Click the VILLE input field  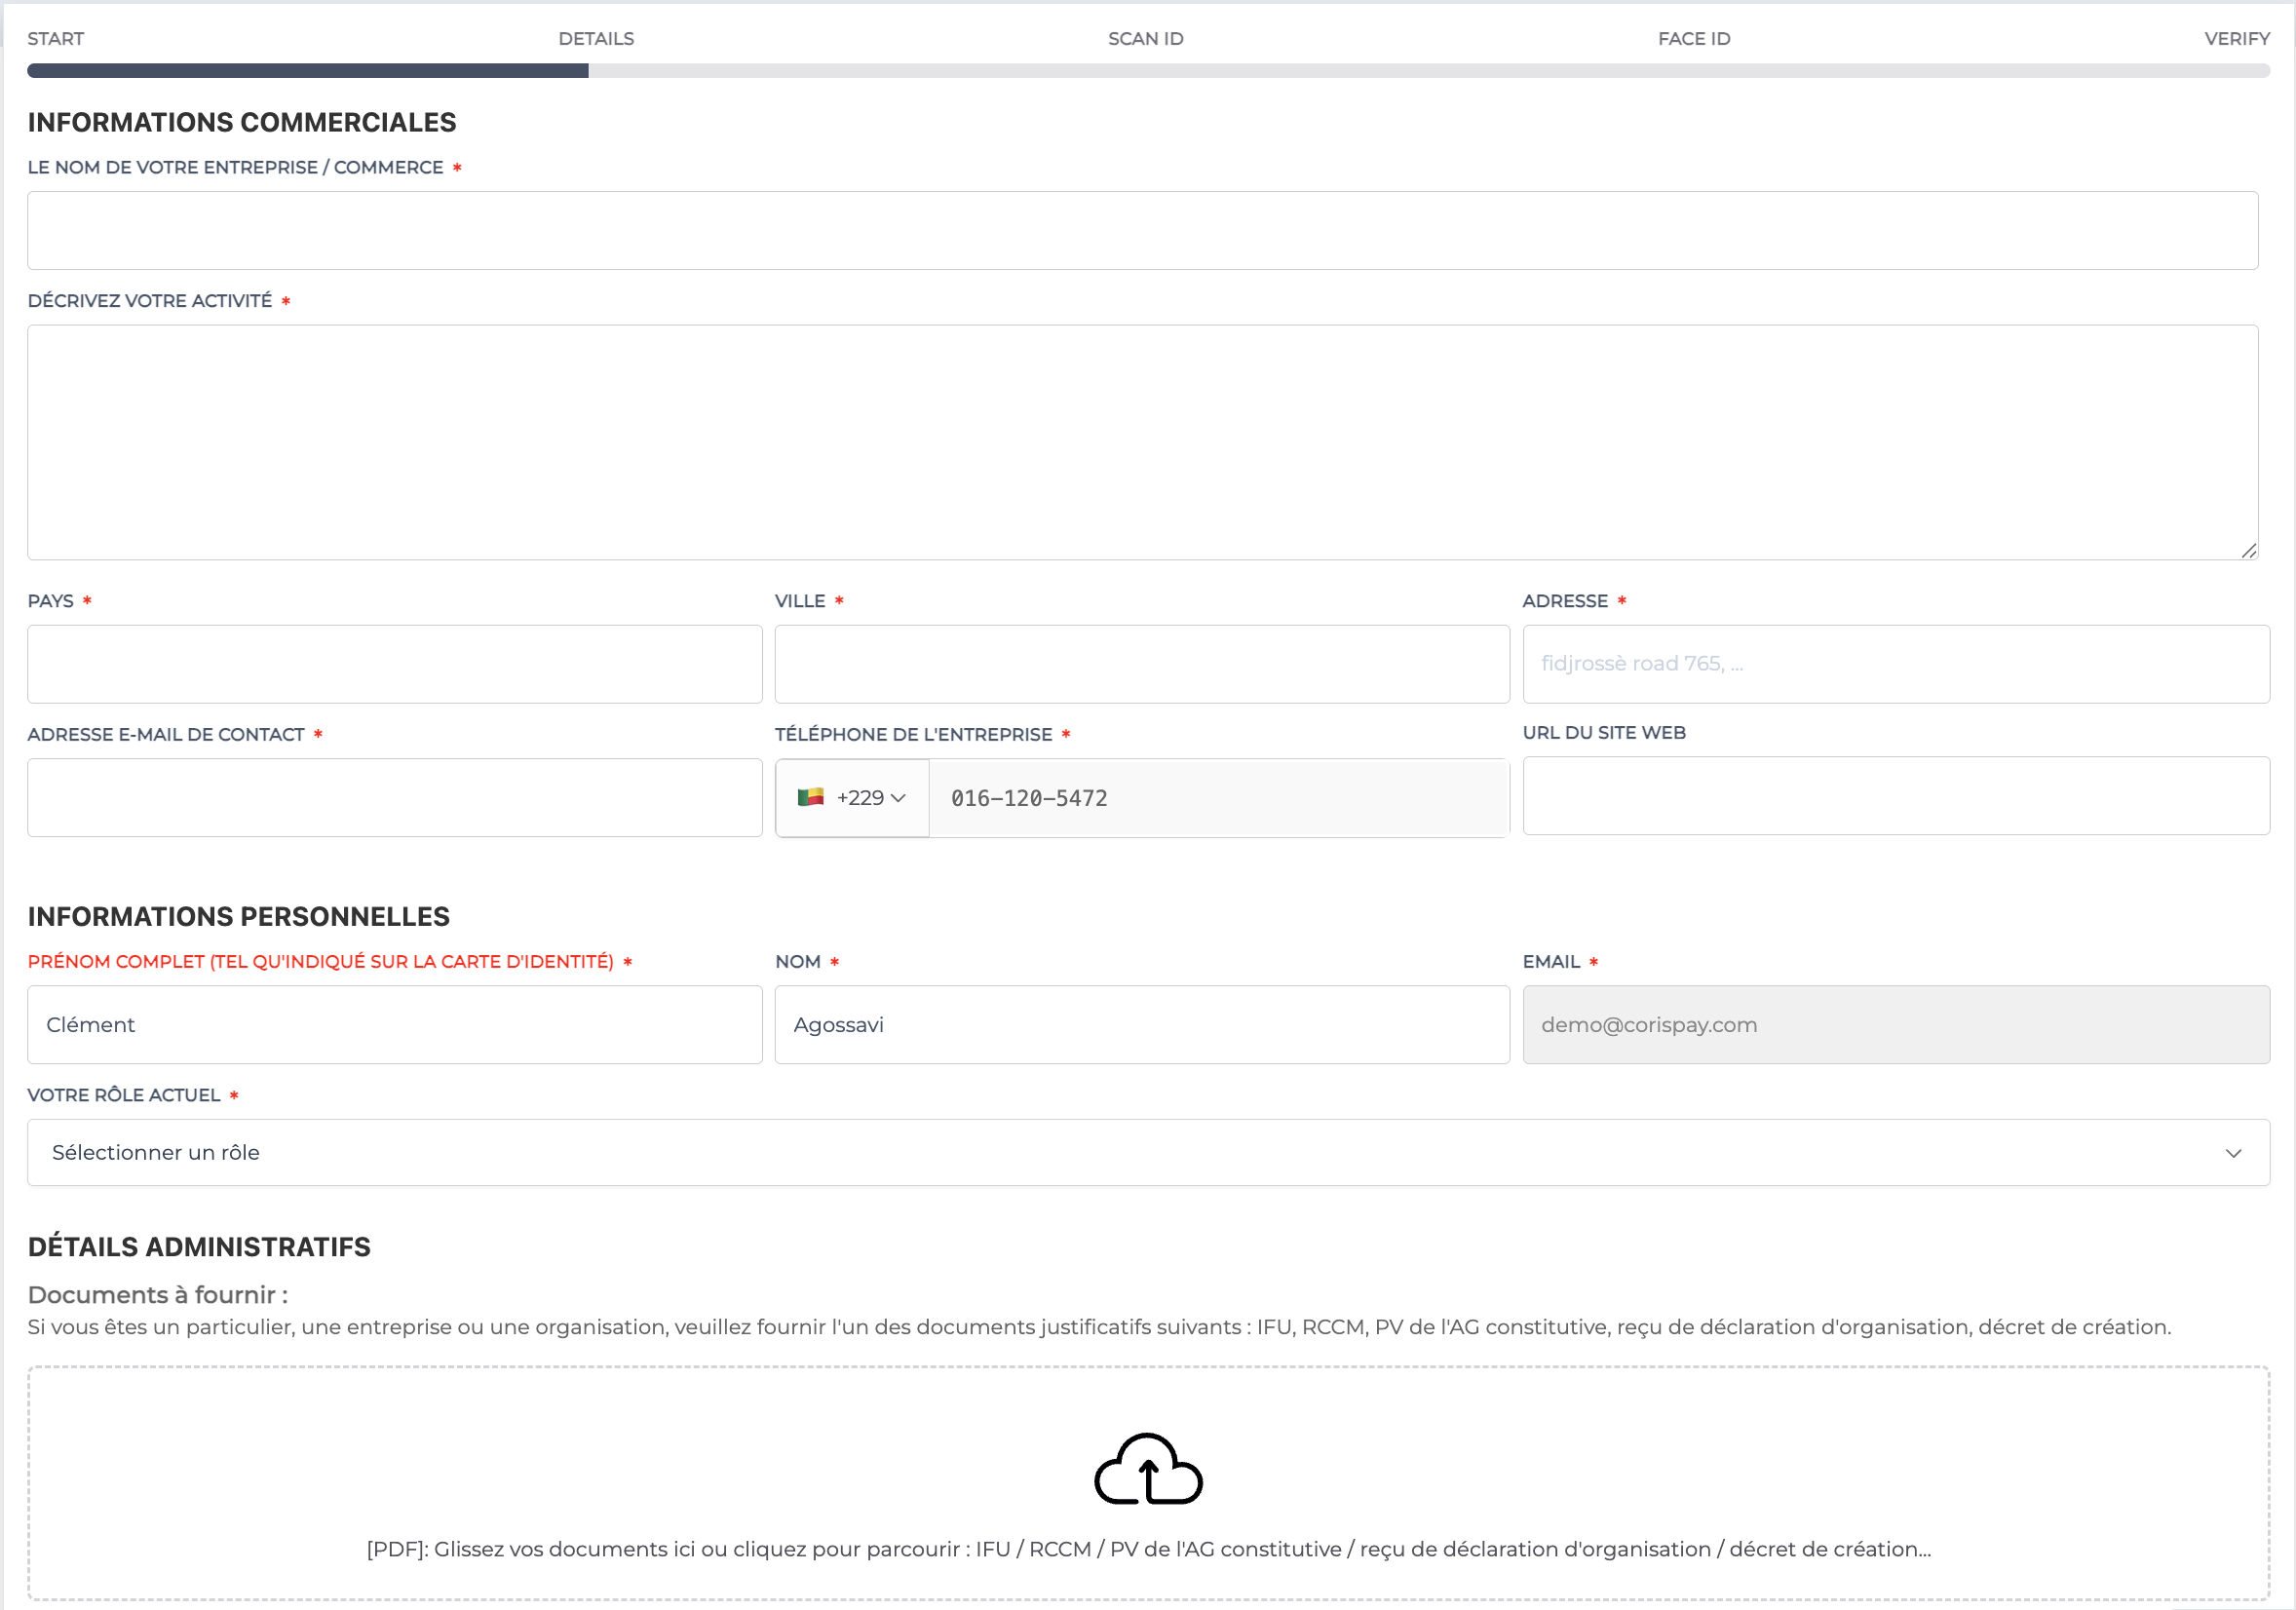tap(1141, 664)
